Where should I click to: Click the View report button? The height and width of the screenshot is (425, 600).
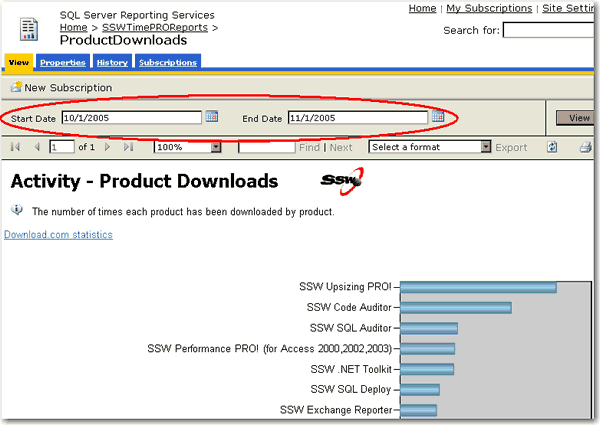coord(578,118)
